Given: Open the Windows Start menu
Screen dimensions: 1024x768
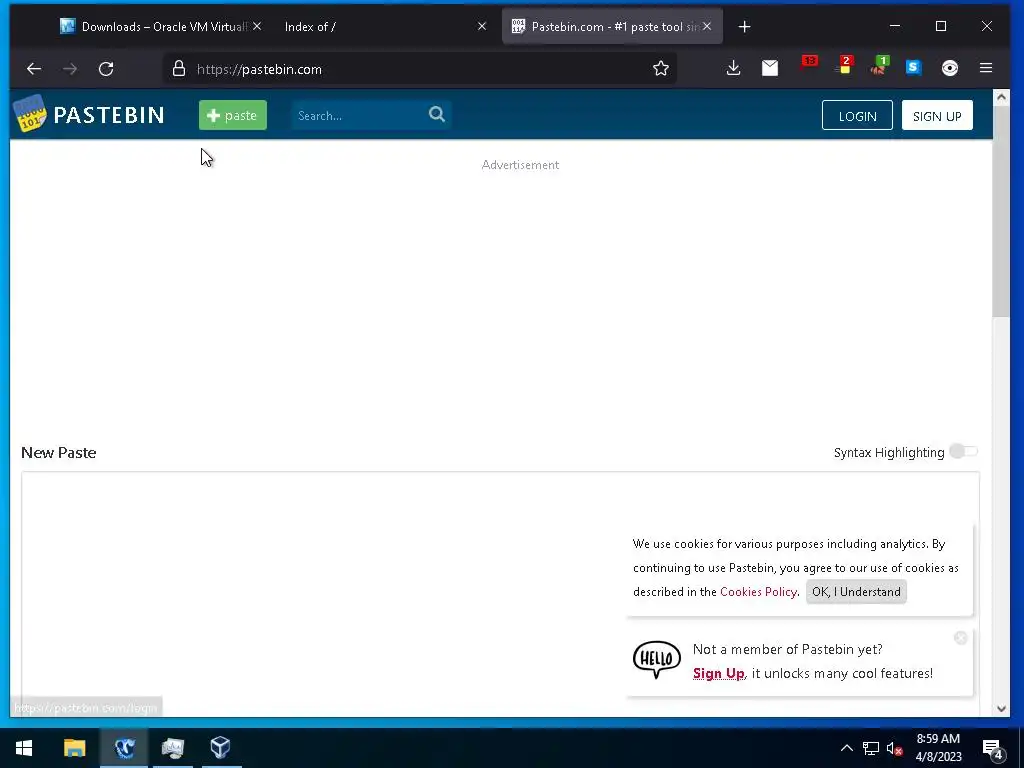Looking at the screenshot, I should coord(24,748).
